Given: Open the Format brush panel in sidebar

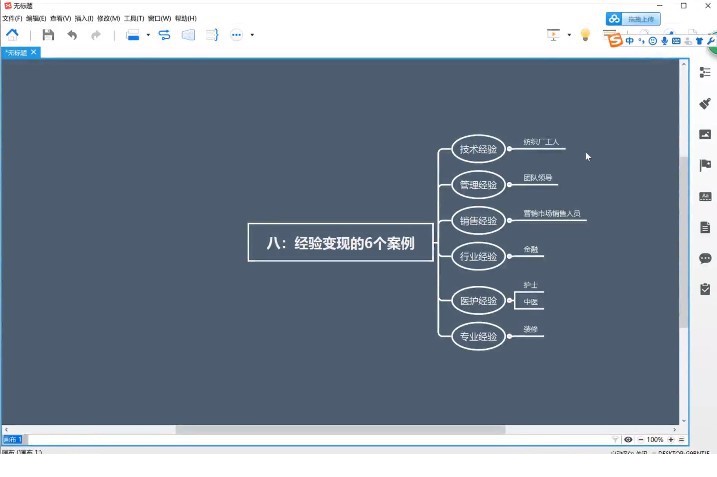Looking at the screenshot, I should point(705,103).
